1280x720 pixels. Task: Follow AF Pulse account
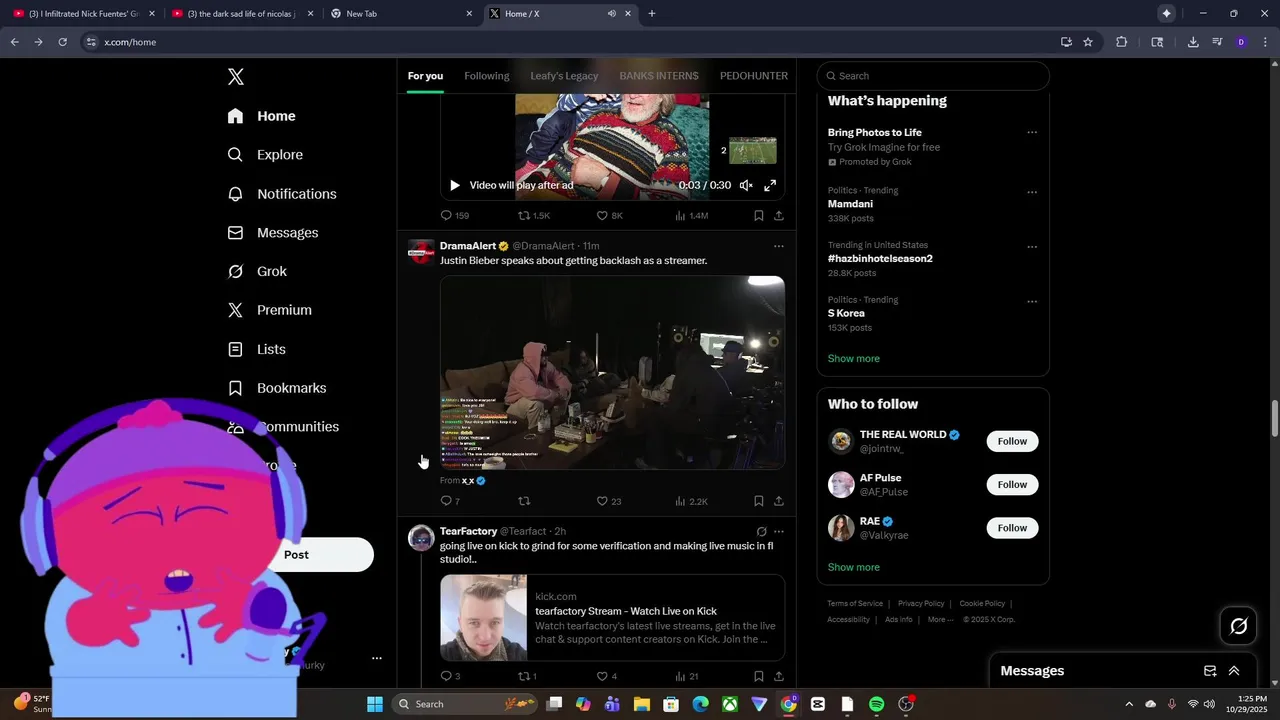[1012, 485]
